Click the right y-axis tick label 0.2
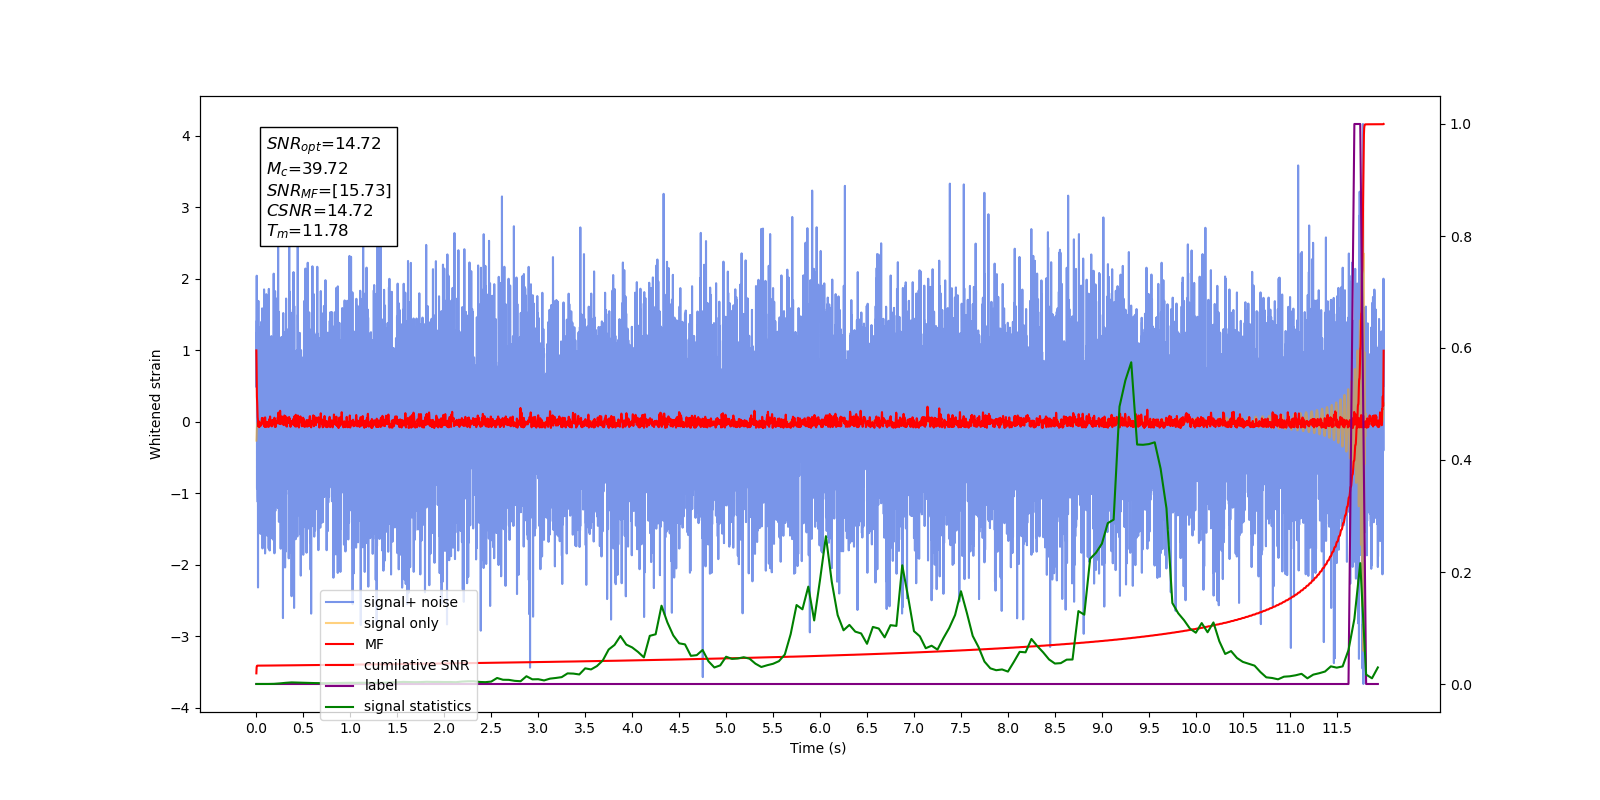Viewport: 1600px width, 800px height. (x=1461, y=573)
